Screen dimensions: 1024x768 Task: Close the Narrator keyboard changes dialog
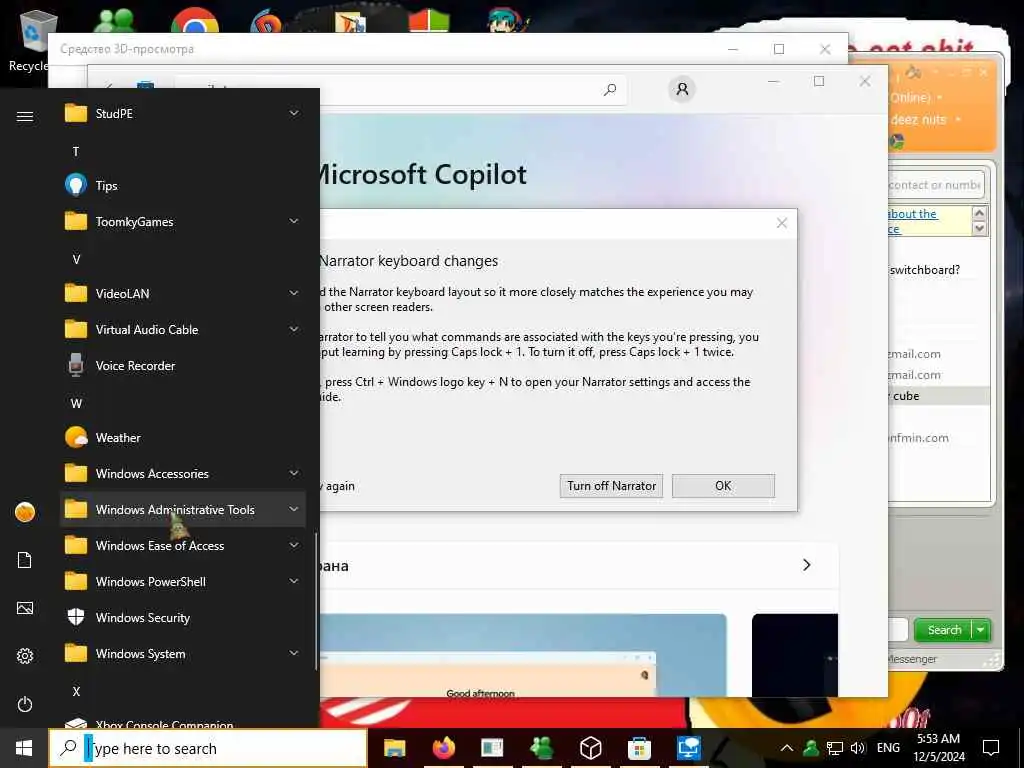[782, 223]
